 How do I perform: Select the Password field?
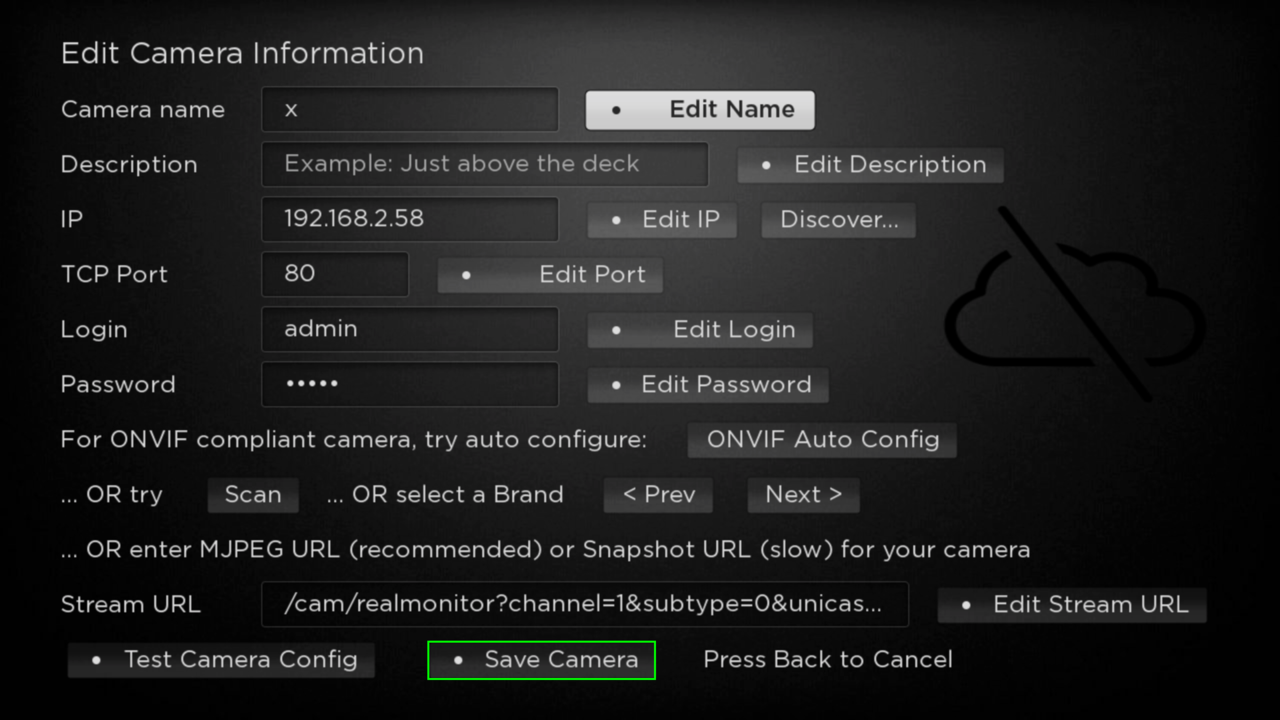tap(410, 384)
